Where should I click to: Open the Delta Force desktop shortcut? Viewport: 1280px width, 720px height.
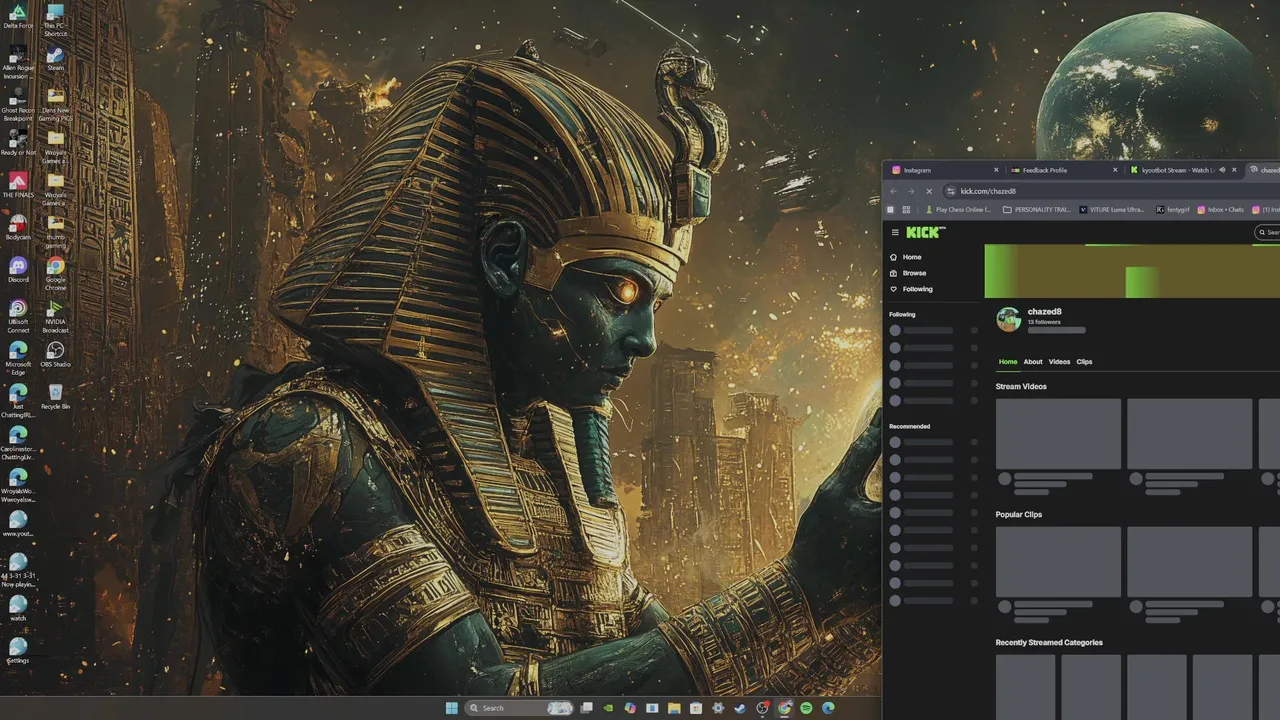(17, 18)
